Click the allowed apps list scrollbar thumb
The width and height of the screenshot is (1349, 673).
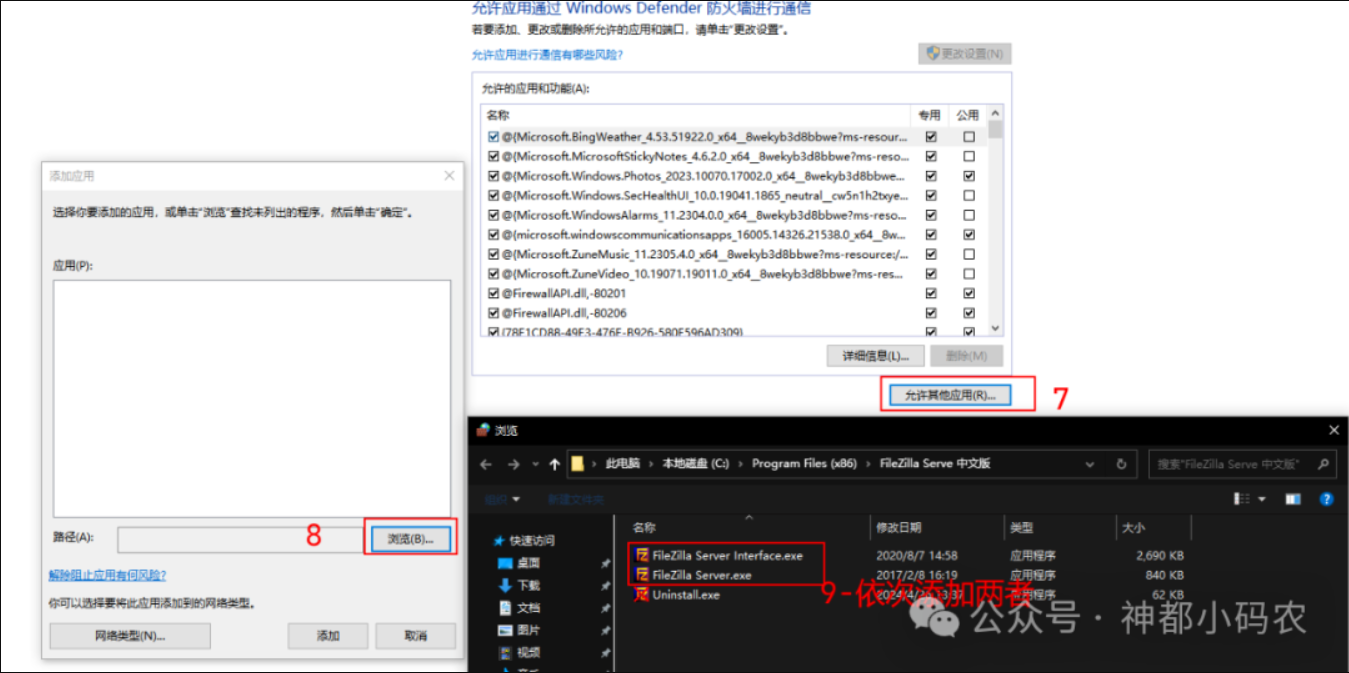click(x=995, y=131)
